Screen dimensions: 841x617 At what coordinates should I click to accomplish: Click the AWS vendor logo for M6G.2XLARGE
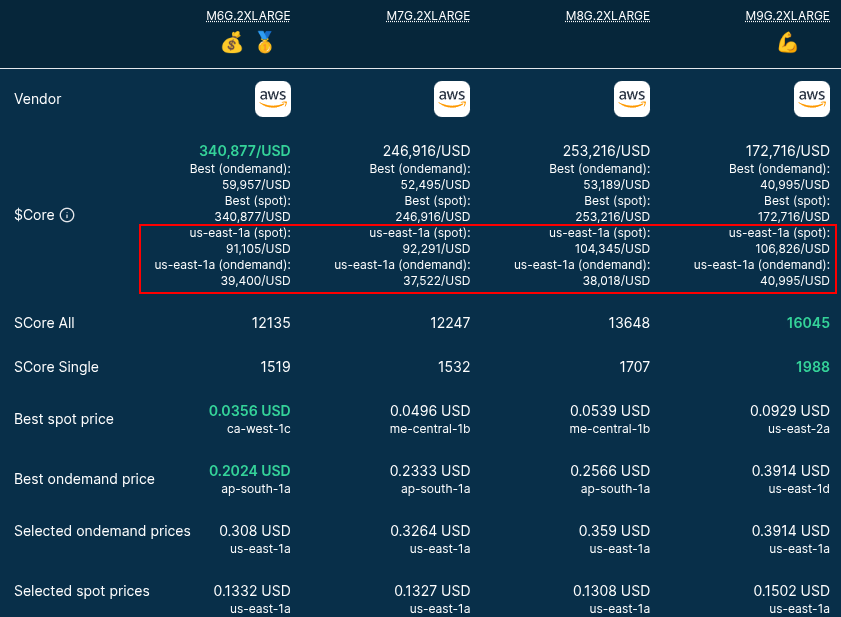coord(273,99)
